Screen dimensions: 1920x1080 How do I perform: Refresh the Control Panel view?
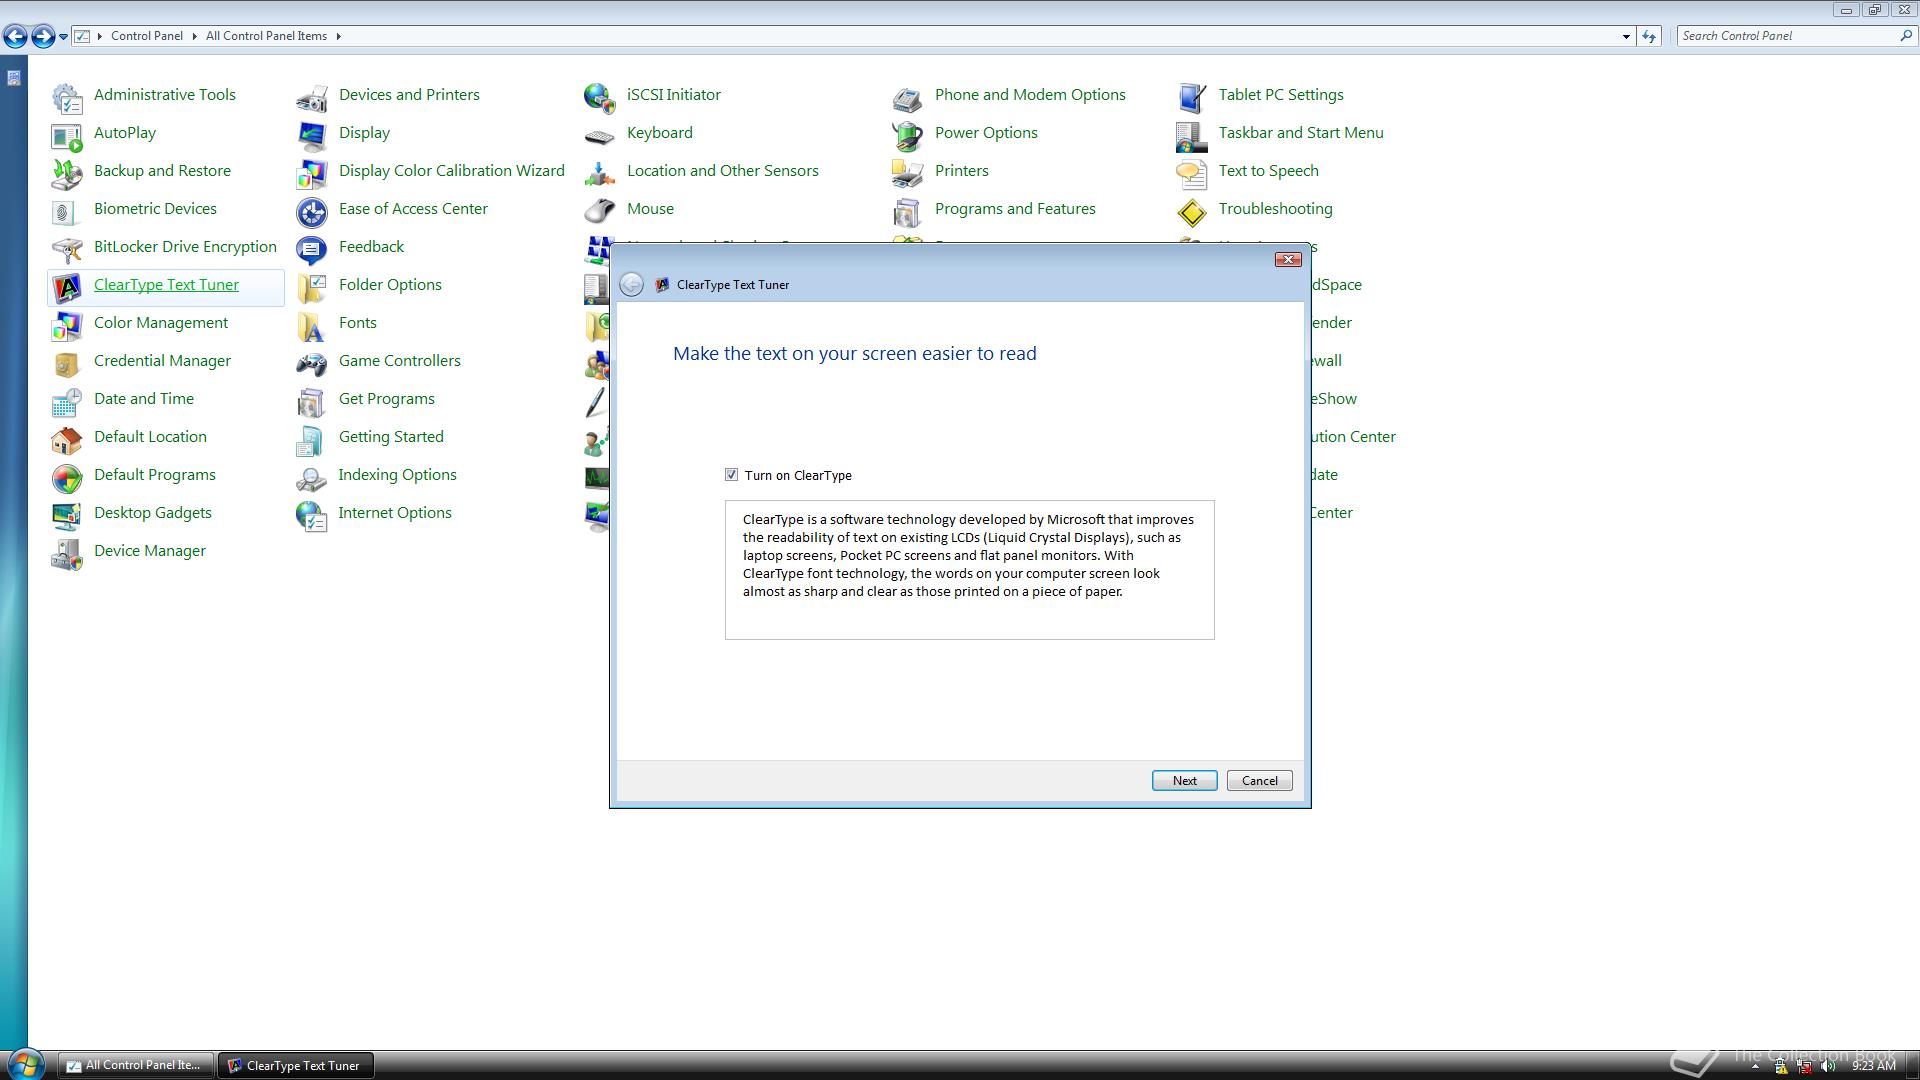[x=1649, y=36]
